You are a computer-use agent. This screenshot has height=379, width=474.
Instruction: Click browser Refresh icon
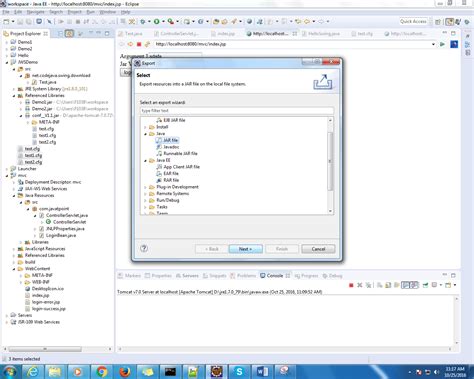pyautogui.click(x=147, y=44)
